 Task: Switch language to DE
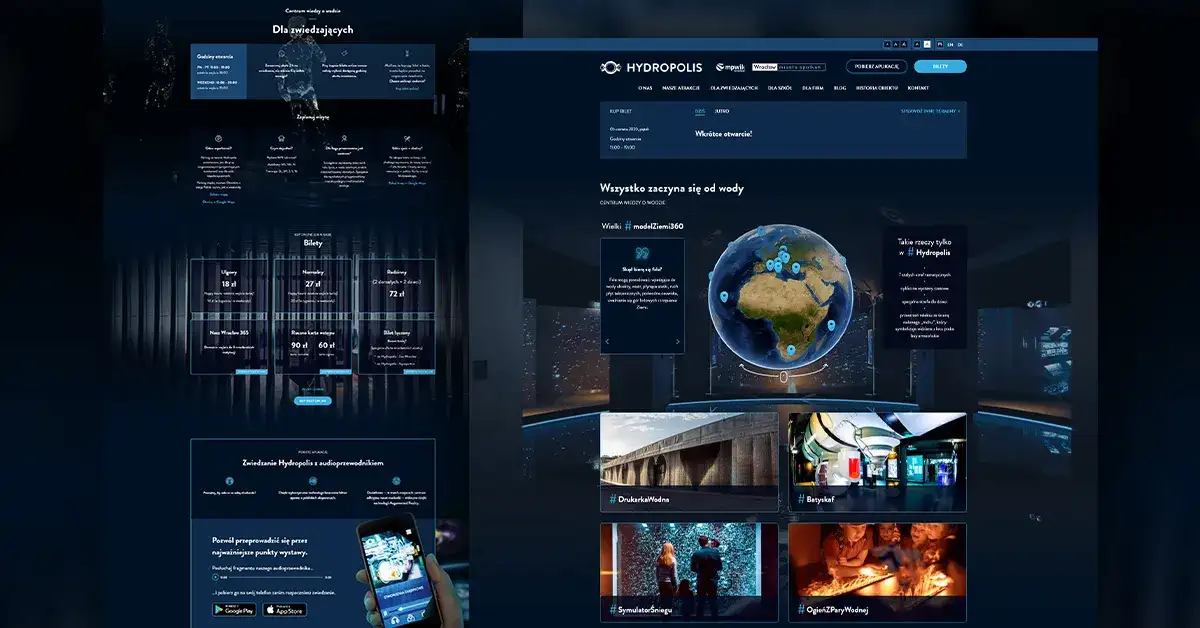tap(960, 44)
